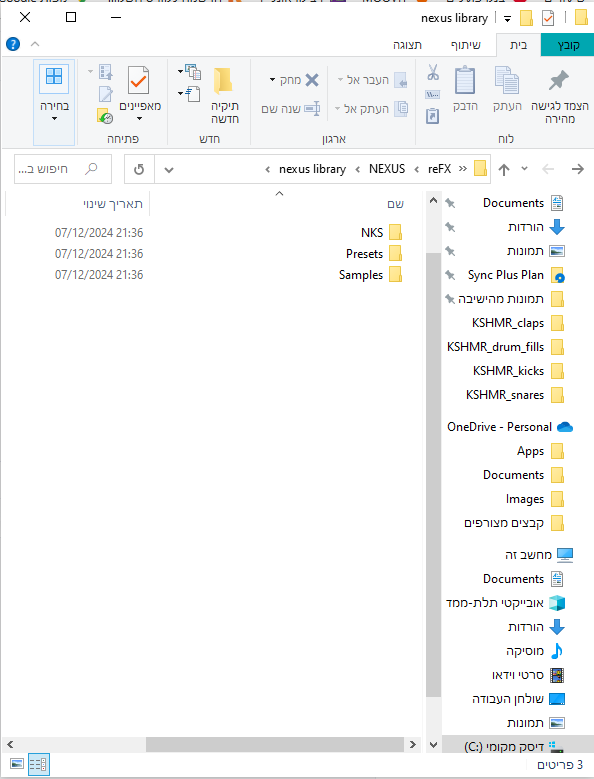Click navigation pane scroll down arrow
This screenshot has width=594, height=779.
[x=433, y=745]
